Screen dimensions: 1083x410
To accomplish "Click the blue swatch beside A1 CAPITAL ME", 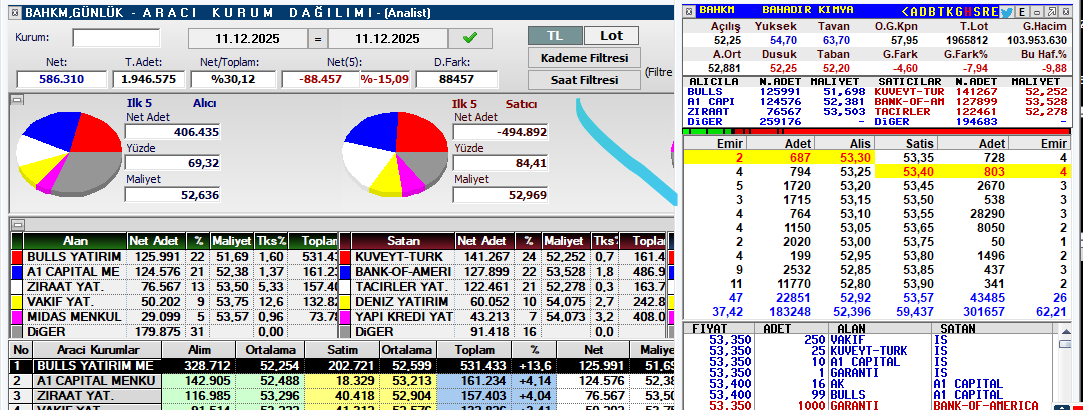I will 17,271.
